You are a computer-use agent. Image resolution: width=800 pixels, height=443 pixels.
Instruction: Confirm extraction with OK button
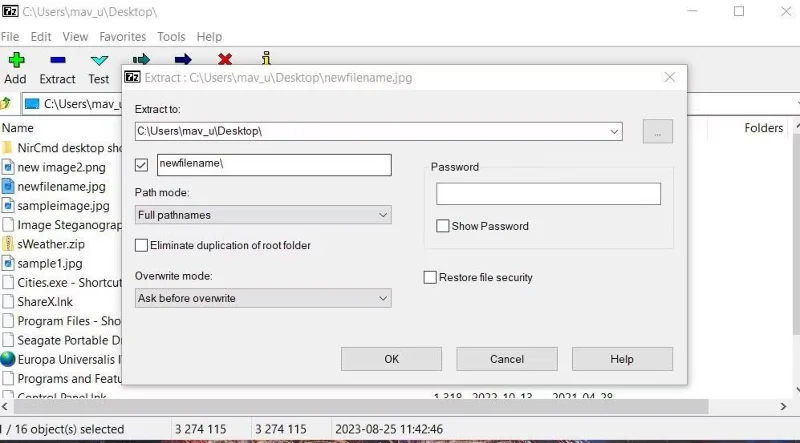click(x=391, y=359)
